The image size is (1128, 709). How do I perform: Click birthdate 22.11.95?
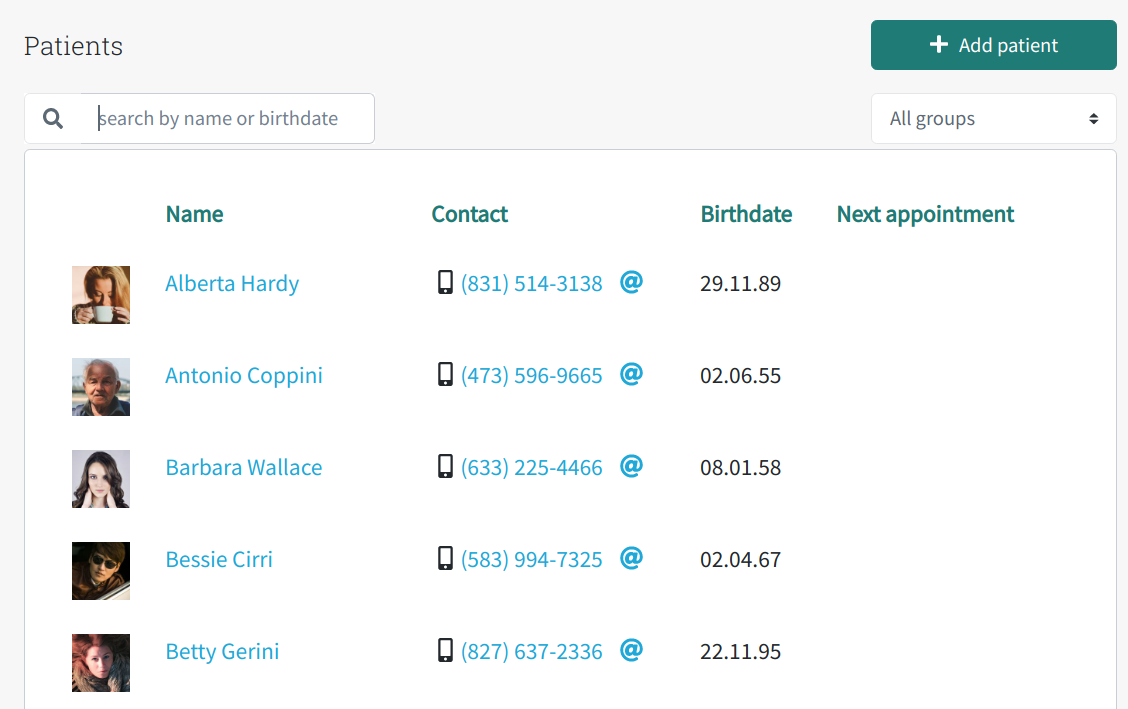[x=740, y=651]
